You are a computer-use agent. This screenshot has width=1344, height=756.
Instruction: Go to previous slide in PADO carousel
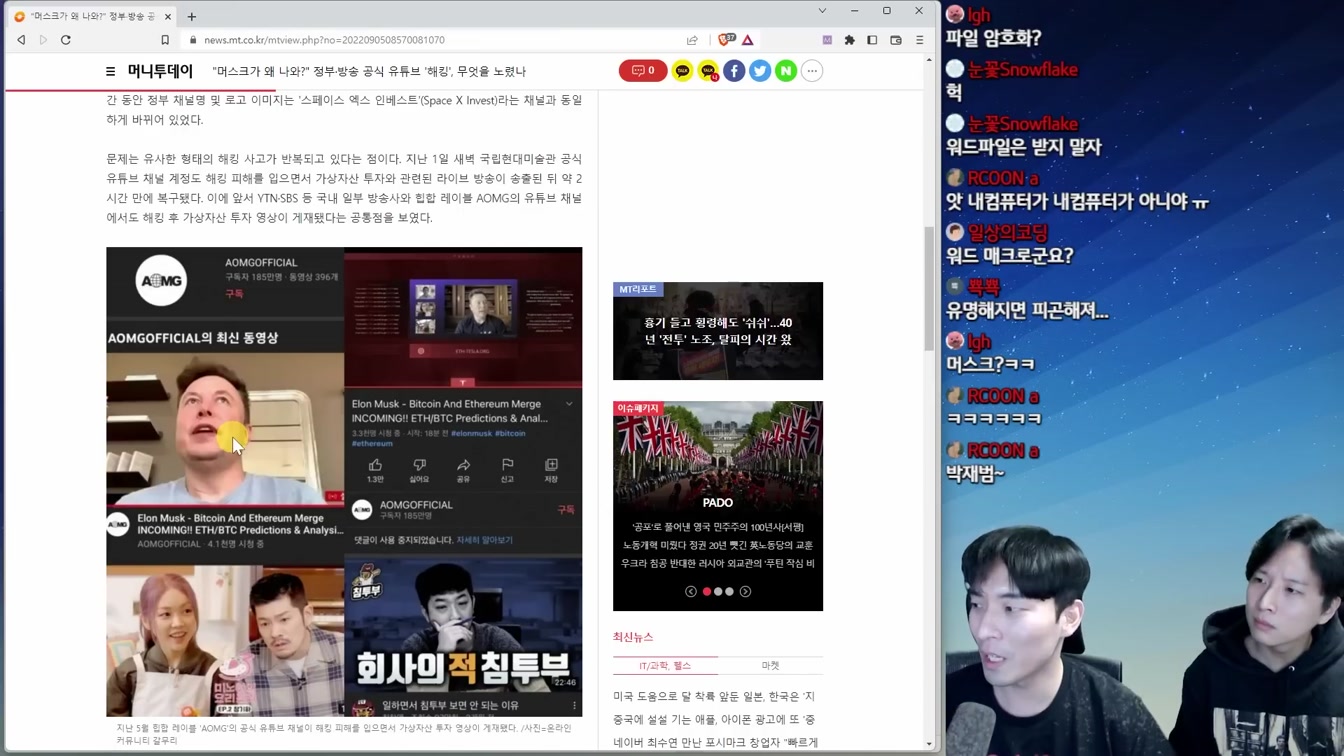pyautogui.click(x=690, y=592)
